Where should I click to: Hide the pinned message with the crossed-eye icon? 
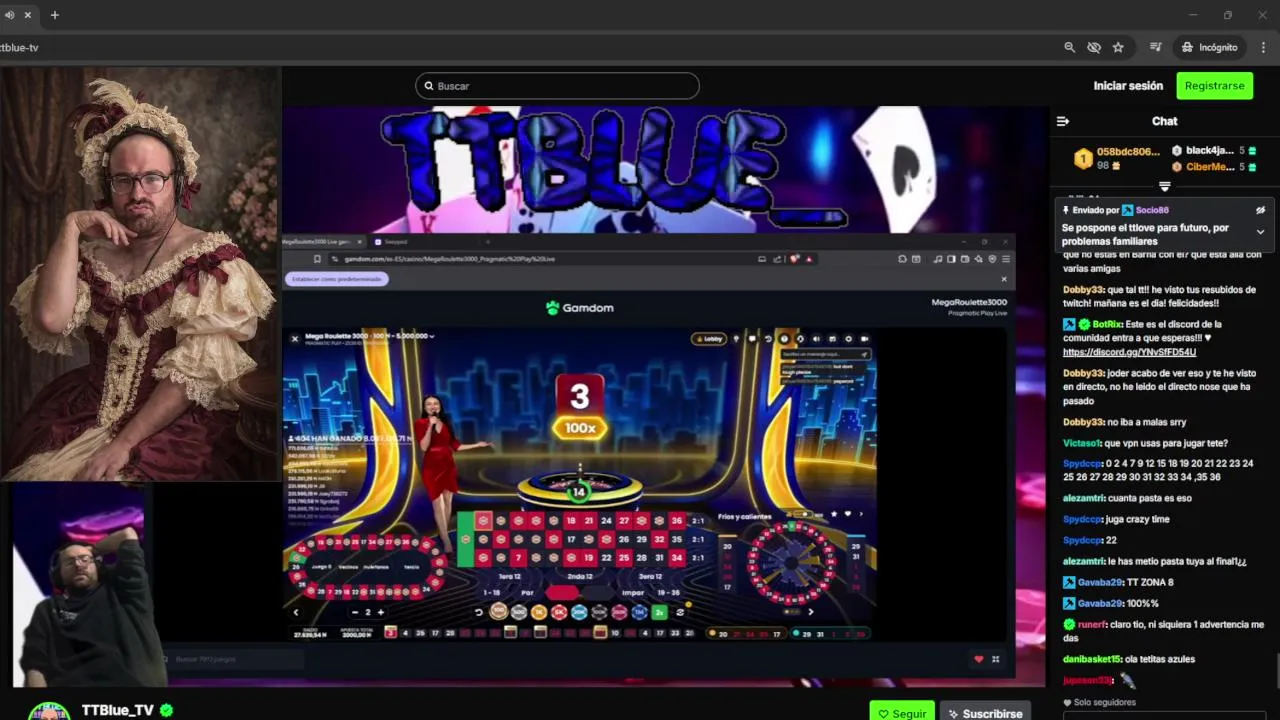click(x=1260, y=210)
